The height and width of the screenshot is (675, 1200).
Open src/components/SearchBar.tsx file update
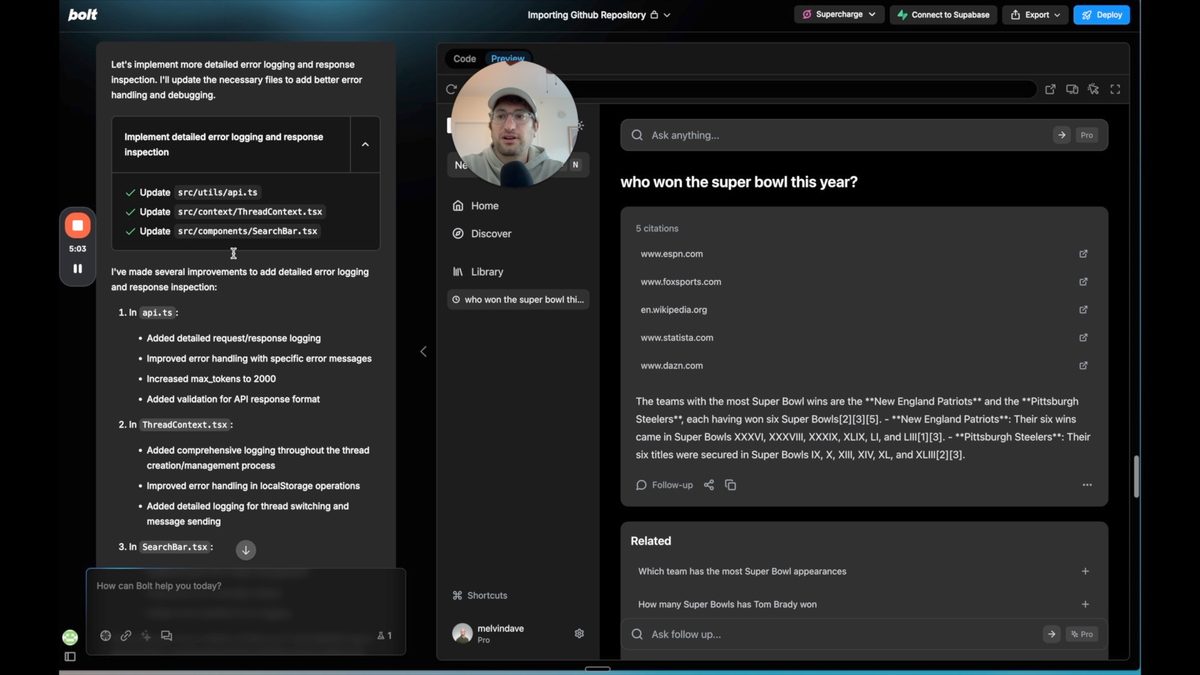[247, 231]
